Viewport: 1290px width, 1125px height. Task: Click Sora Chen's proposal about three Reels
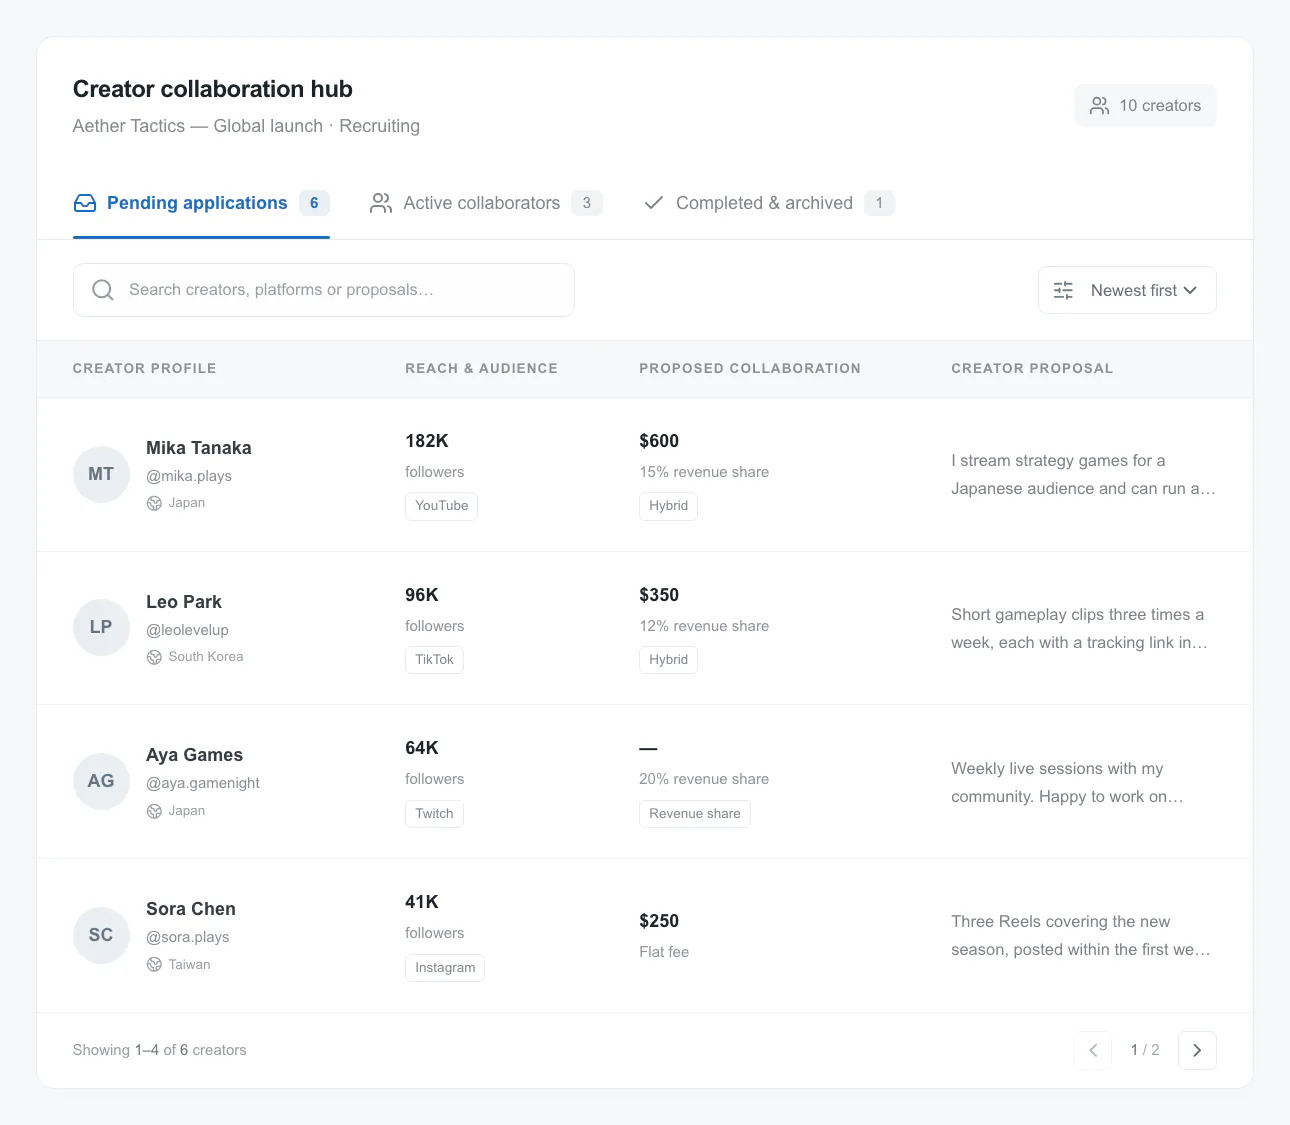coord(1081,936)
